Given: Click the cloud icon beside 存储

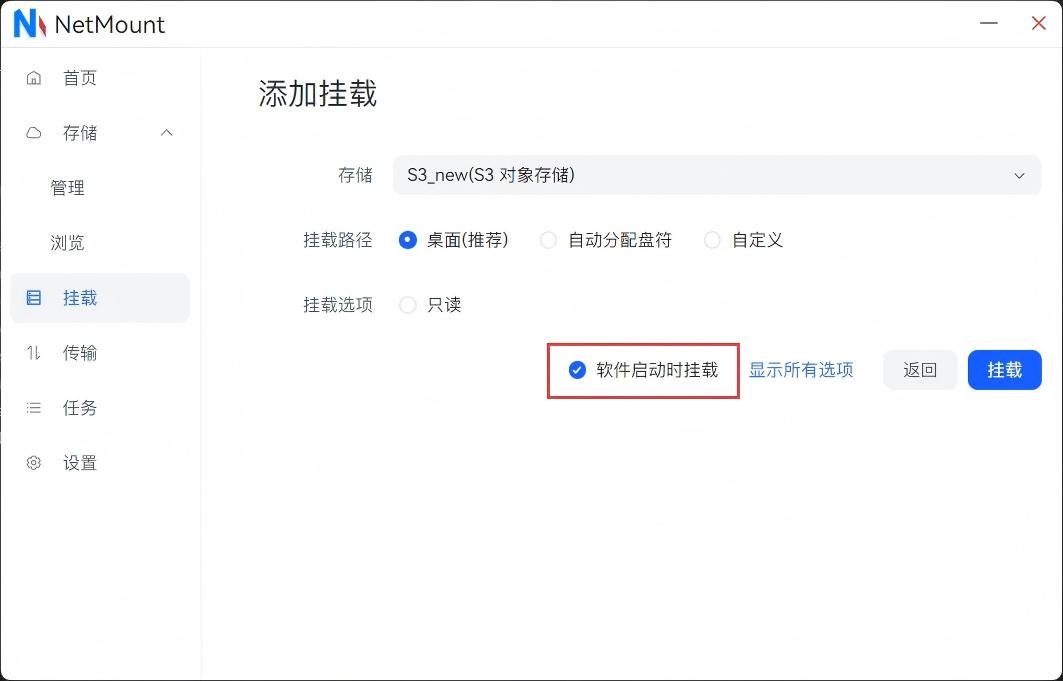Looking at the screenshot, I should point(34,133).
